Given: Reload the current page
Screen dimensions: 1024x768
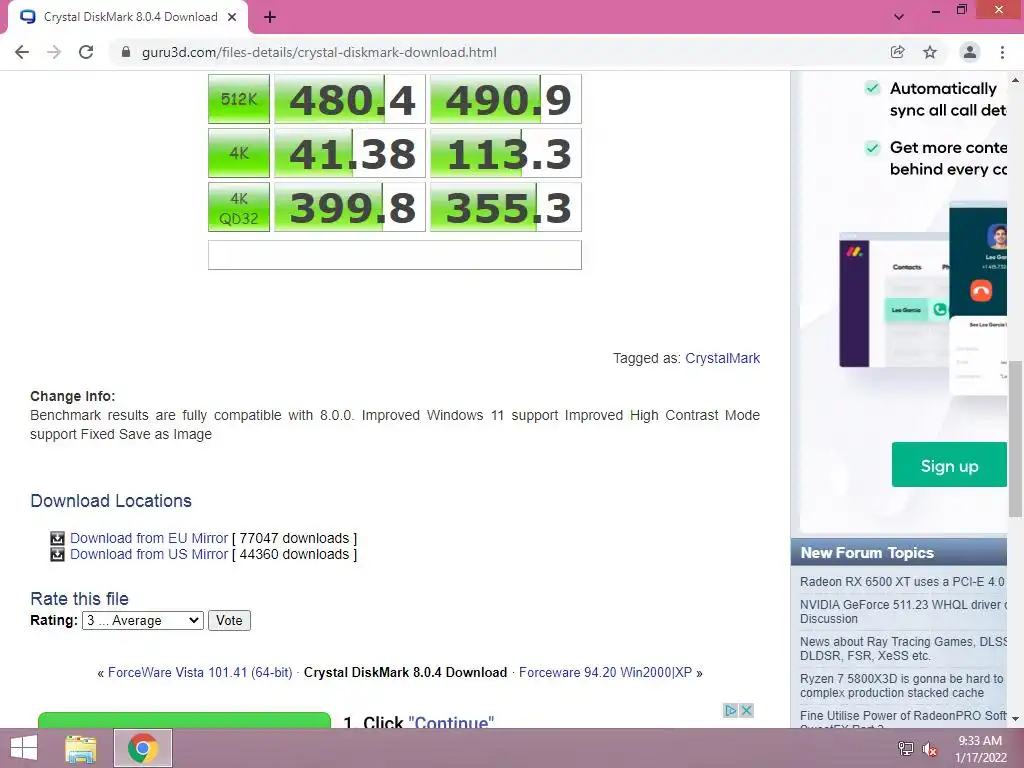Looking at the screenshot, I should [x=86, y=52].
